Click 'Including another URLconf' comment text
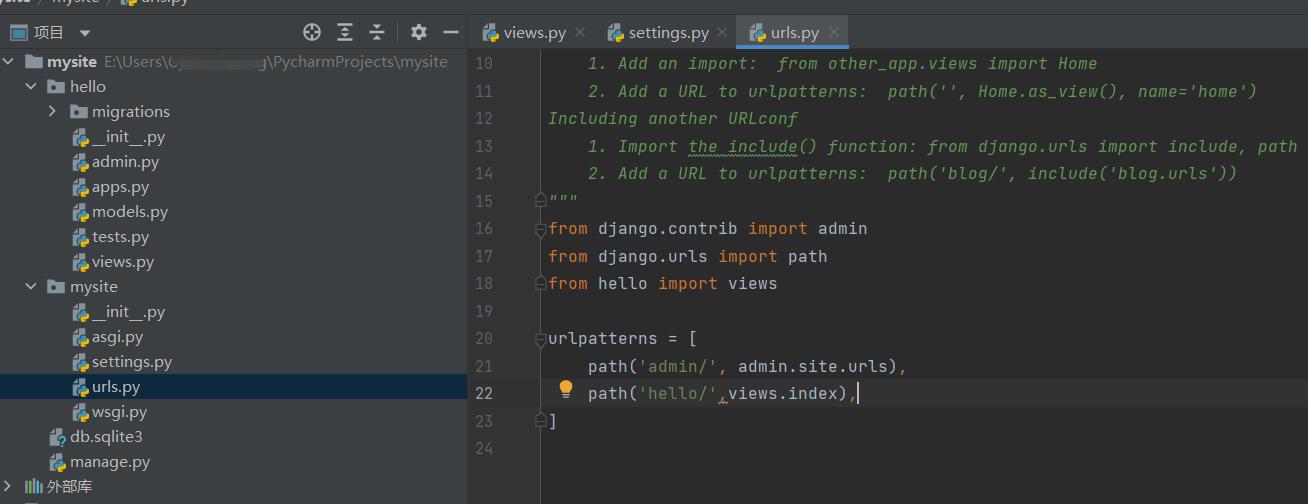This screenshot has width=1308, height=504. pos(673,119)
